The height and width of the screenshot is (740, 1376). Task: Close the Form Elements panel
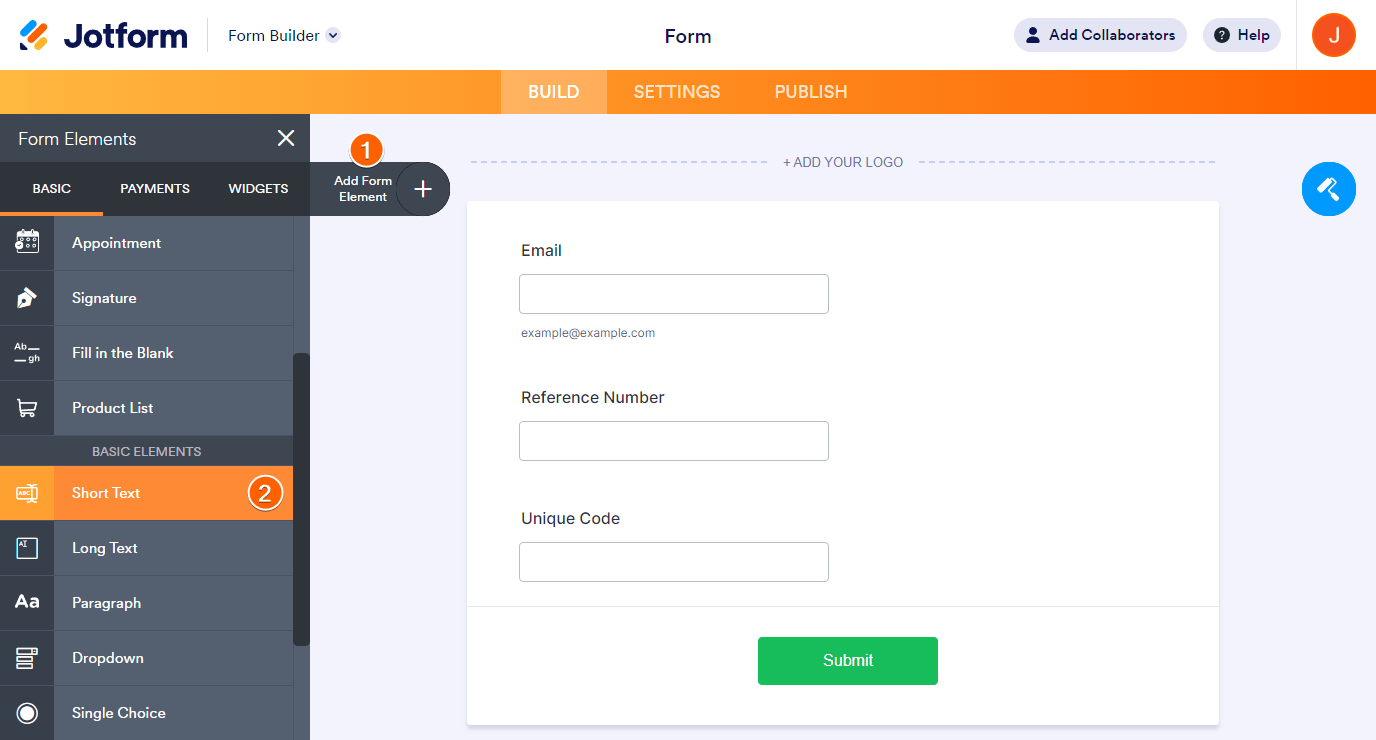point(286,139)
